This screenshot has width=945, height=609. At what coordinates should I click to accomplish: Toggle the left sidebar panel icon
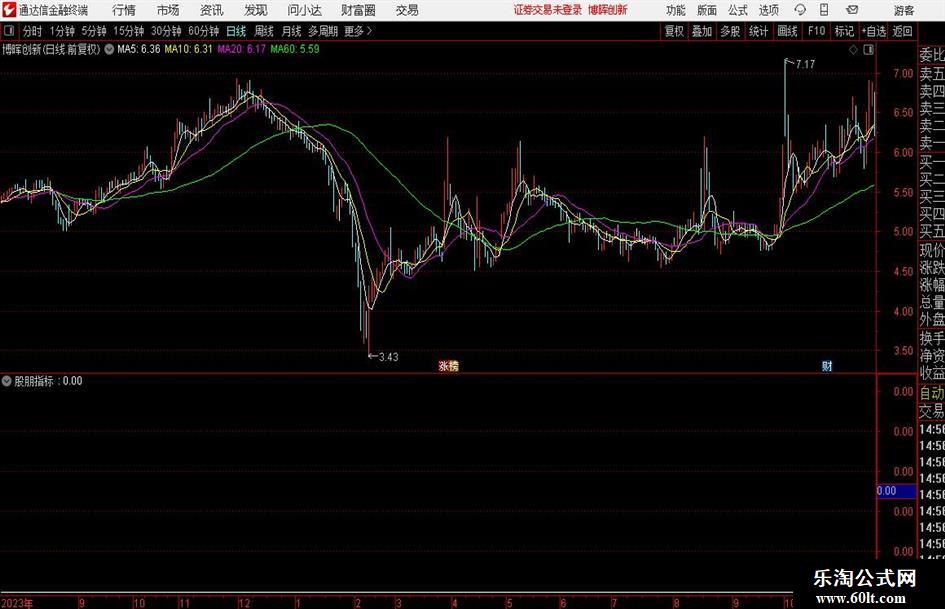point(9,31)
